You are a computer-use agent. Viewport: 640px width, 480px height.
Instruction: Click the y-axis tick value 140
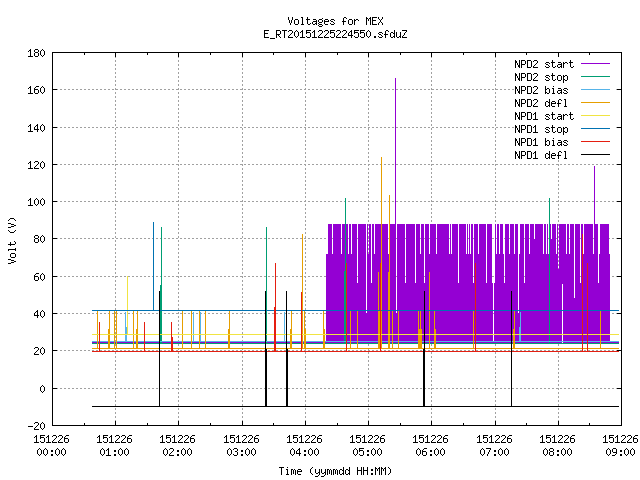36,128
